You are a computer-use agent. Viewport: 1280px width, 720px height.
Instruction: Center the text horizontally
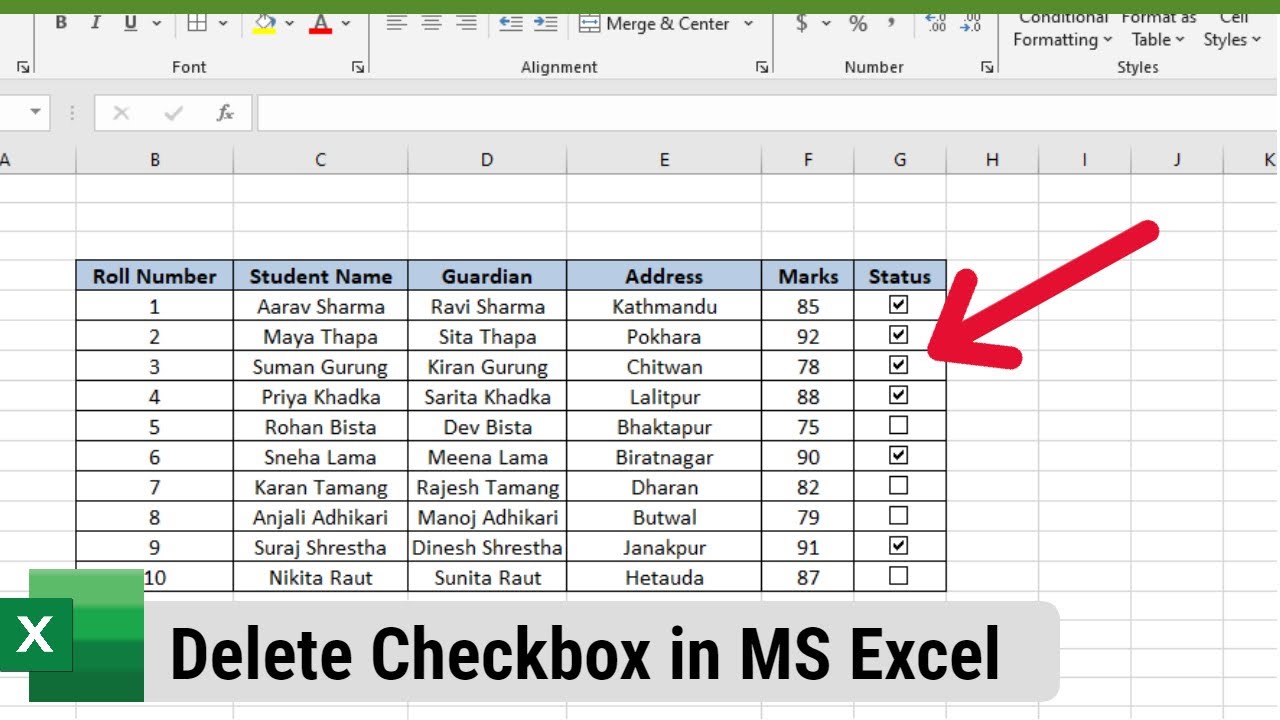point(432,22)
